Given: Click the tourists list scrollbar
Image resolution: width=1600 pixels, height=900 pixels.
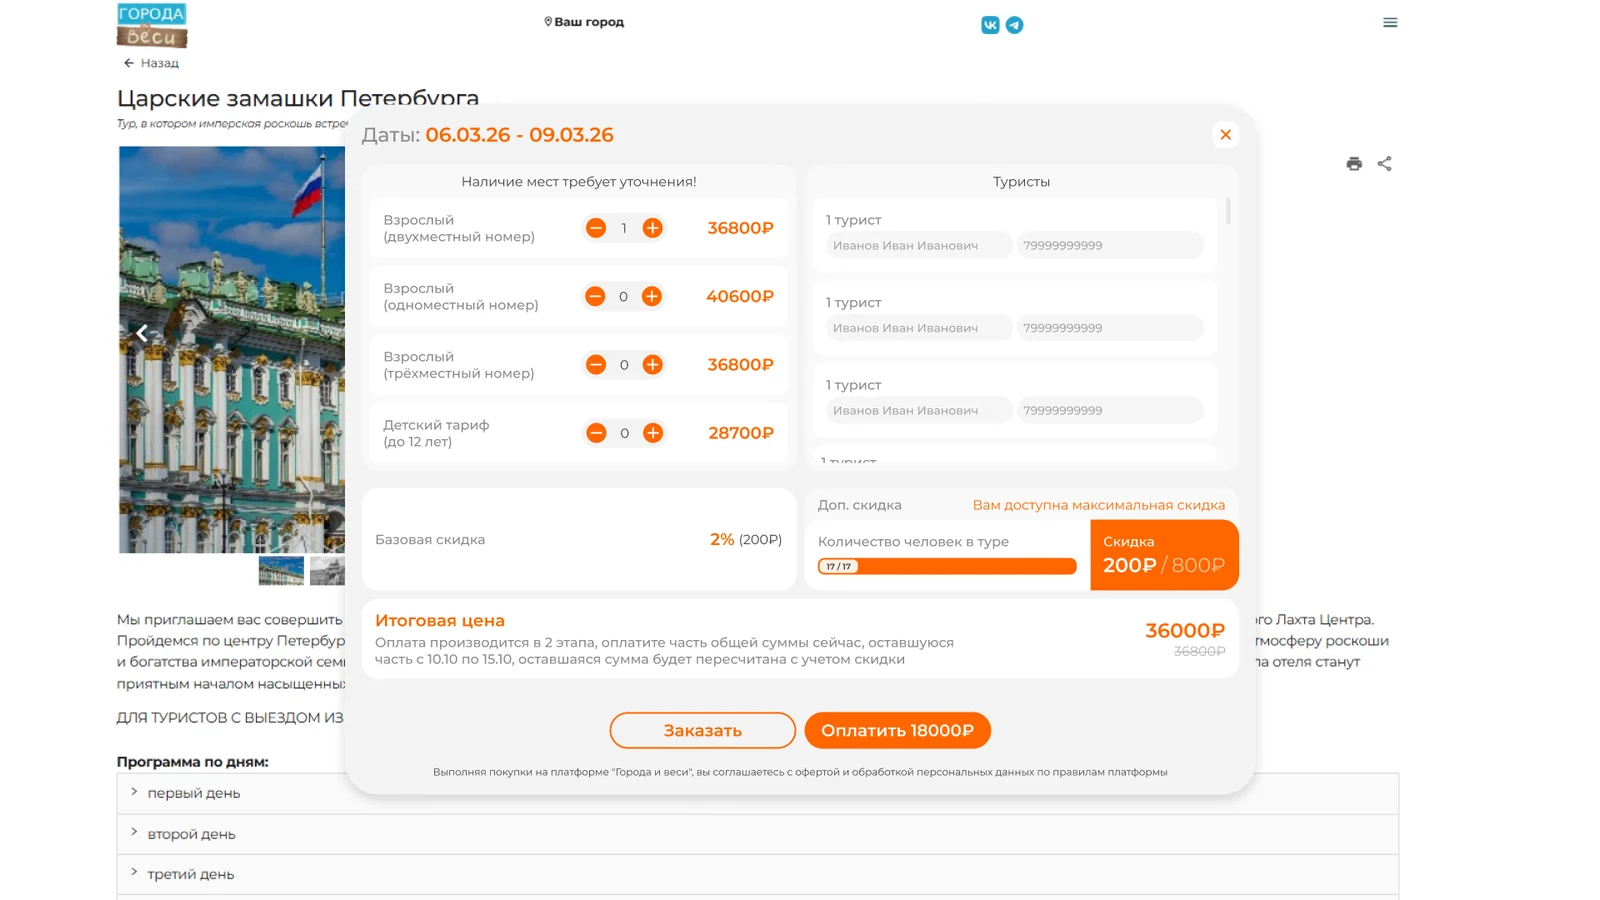Looking at the screenshot, I should [x=1228, y=211].
